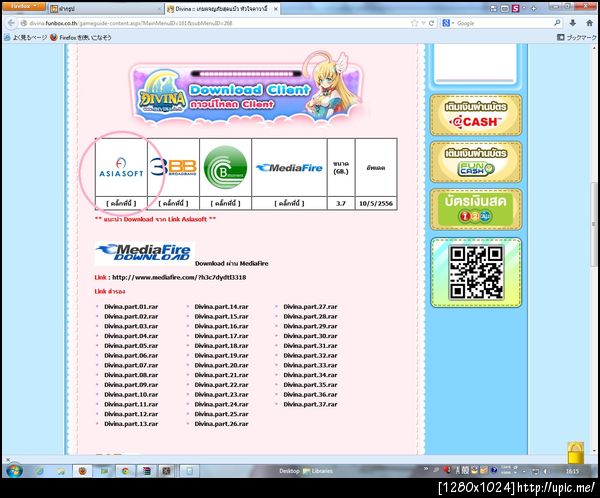600x498 pixels.
Task: Select the Divina browser tab
Action: click(x=222, y=8)
